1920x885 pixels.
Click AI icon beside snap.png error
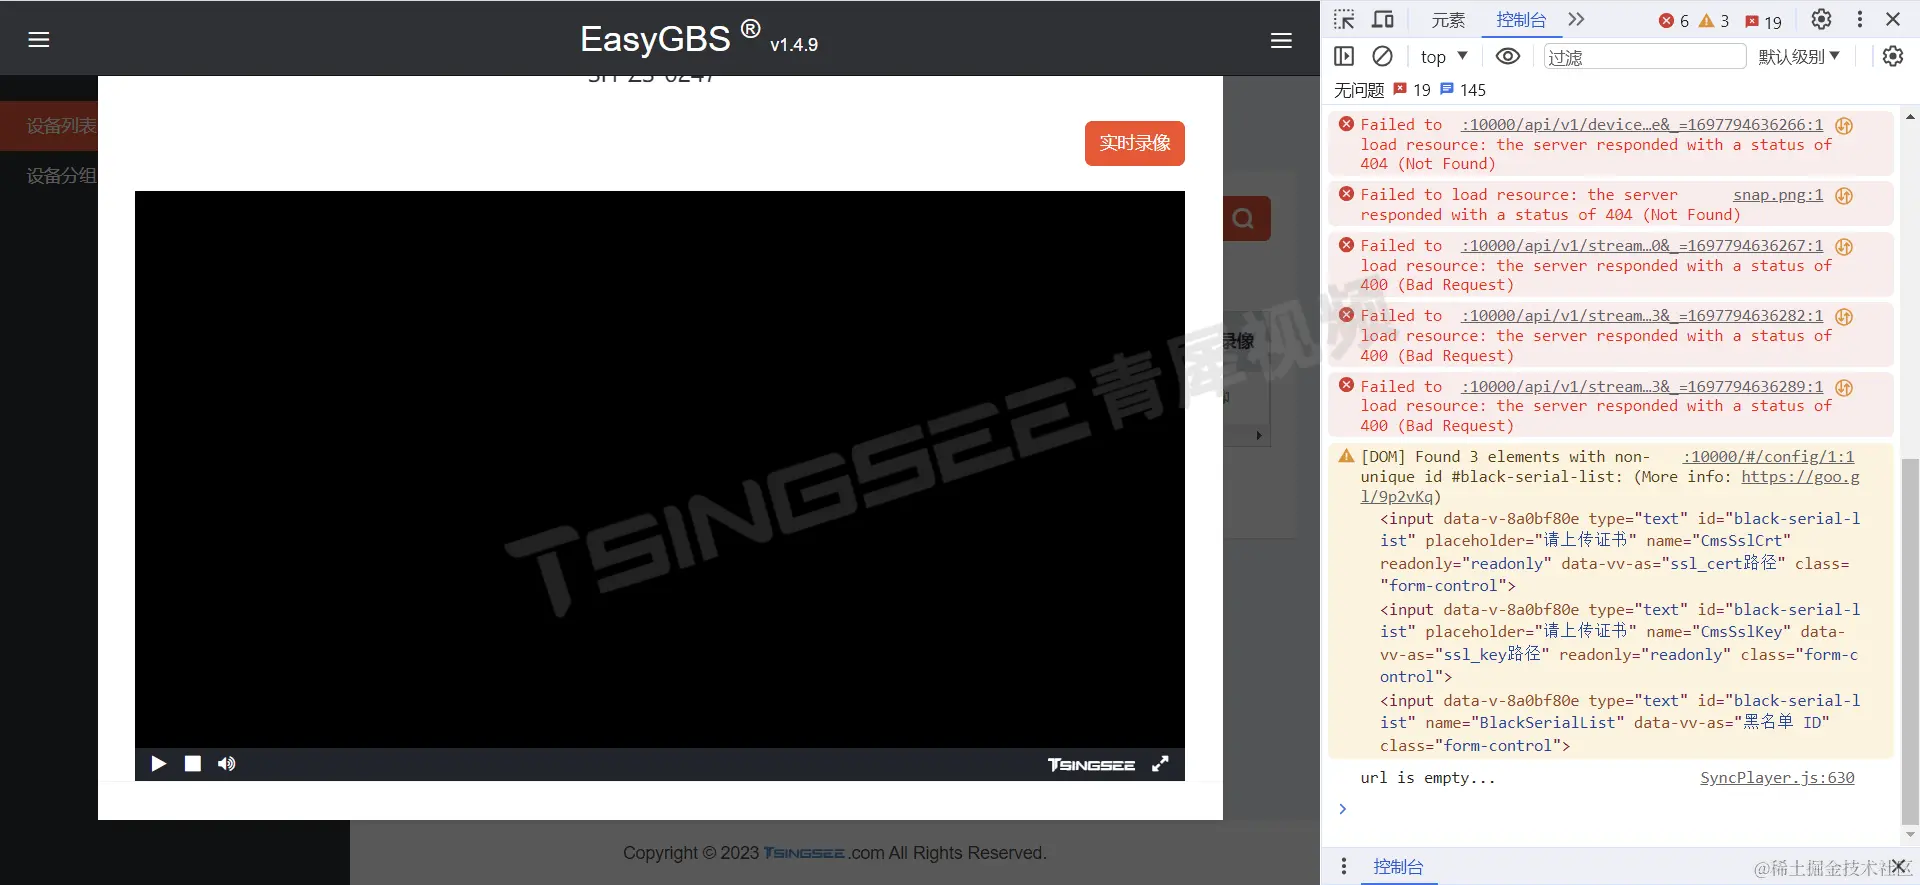1844,196
